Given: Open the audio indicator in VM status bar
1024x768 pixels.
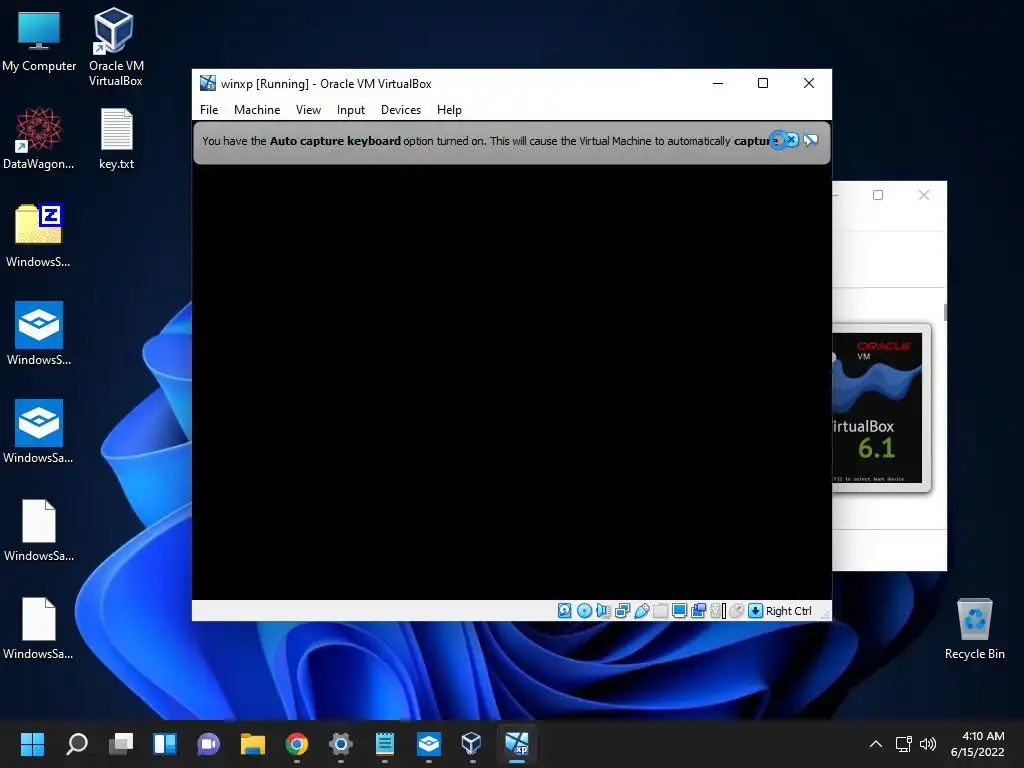Looking at the screenshot, I should (603, 611).
